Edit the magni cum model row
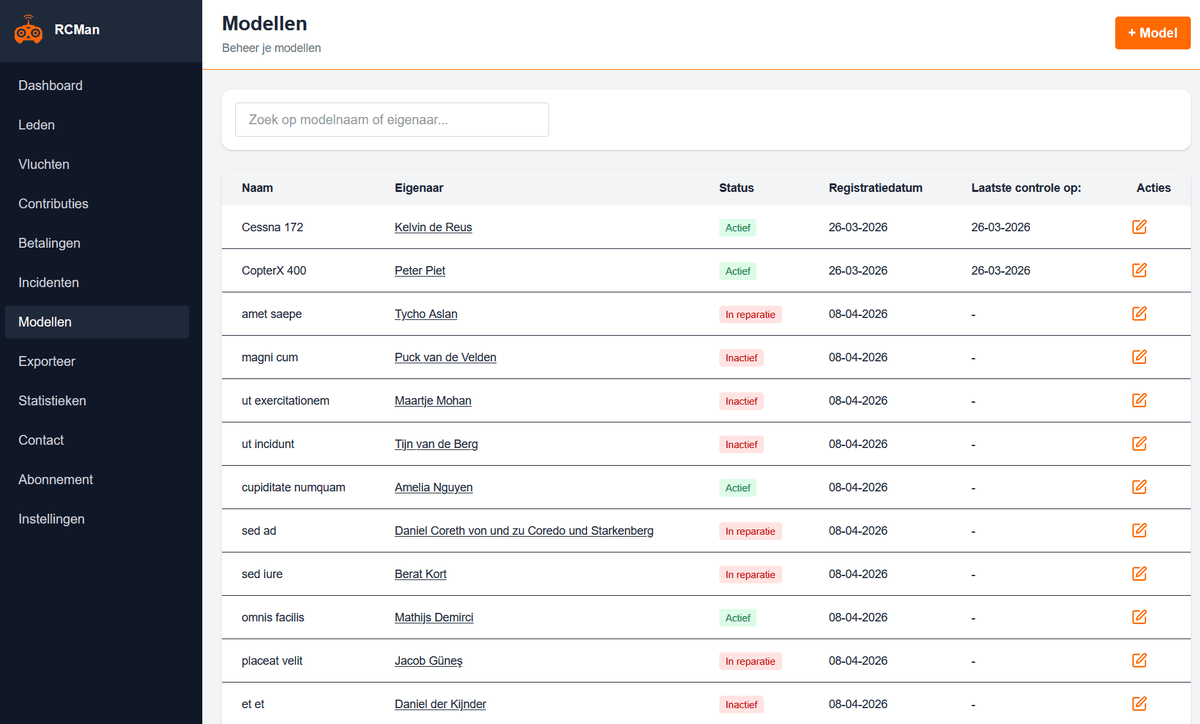The width and height of the screenshot is (1200, 724). [1139, 357]
